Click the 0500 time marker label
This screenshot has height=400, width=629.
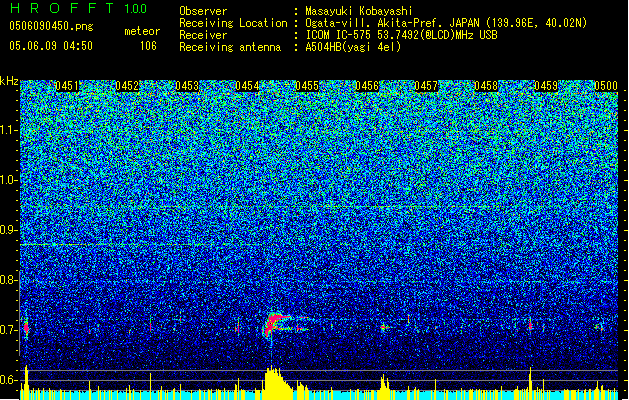(x=606, y=86)
